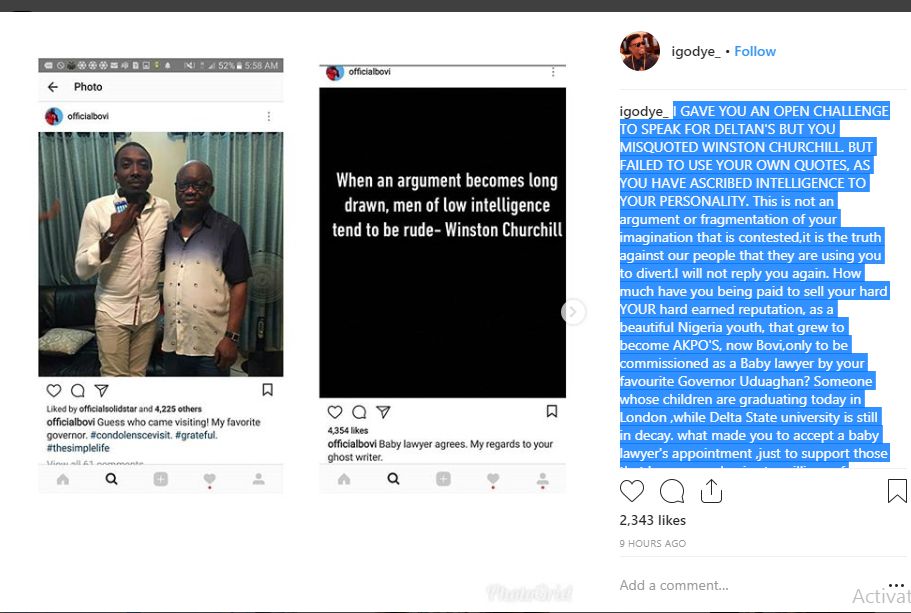Advance to the next photo with the carousel arrow
Image resolution: width=911 pixels, height=613 pixels.
[x=573, y=312]
